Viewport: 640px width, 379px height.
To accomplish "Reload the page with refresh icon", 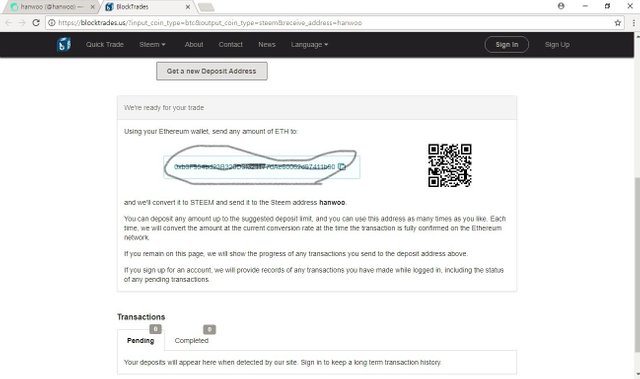I will point(36,23).
